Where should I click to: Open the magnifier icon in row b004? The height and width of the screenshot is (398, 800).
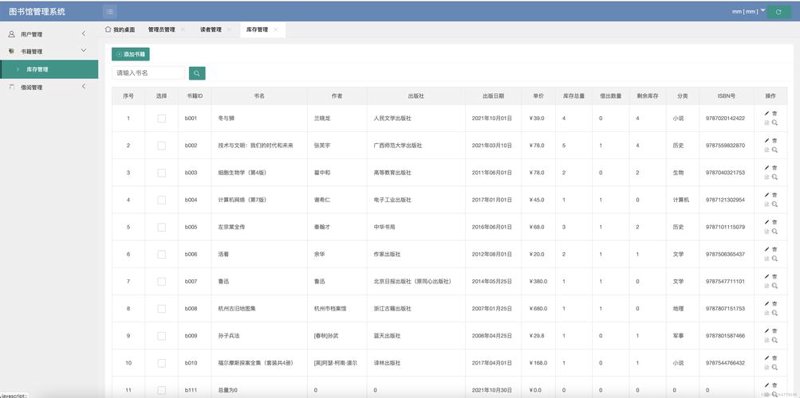774,204
